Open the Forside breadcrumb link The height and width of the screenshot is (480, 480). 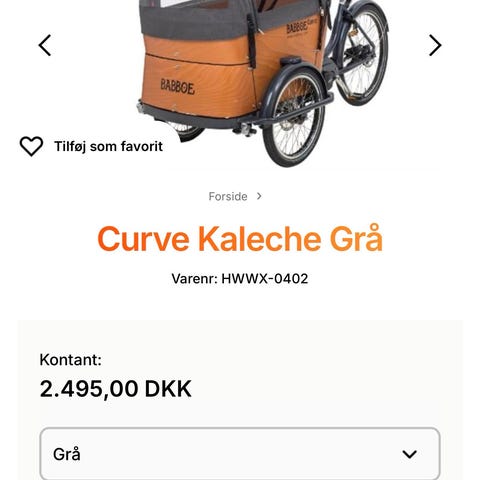click(x=228, y=196)
